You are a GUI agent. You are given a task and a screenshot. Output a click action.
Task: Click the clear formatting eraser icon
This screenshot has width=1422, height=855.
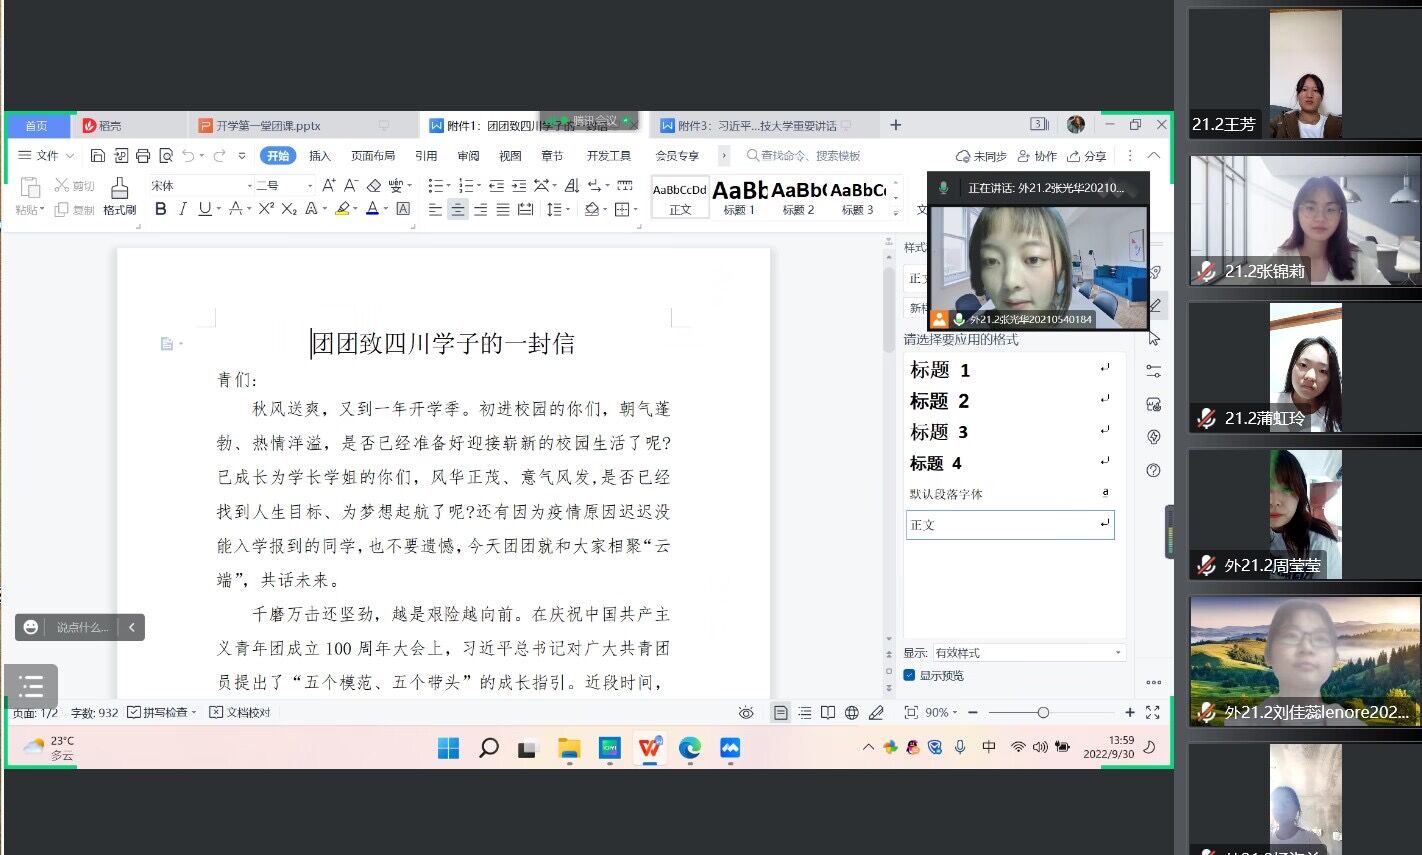pos(374,186)
